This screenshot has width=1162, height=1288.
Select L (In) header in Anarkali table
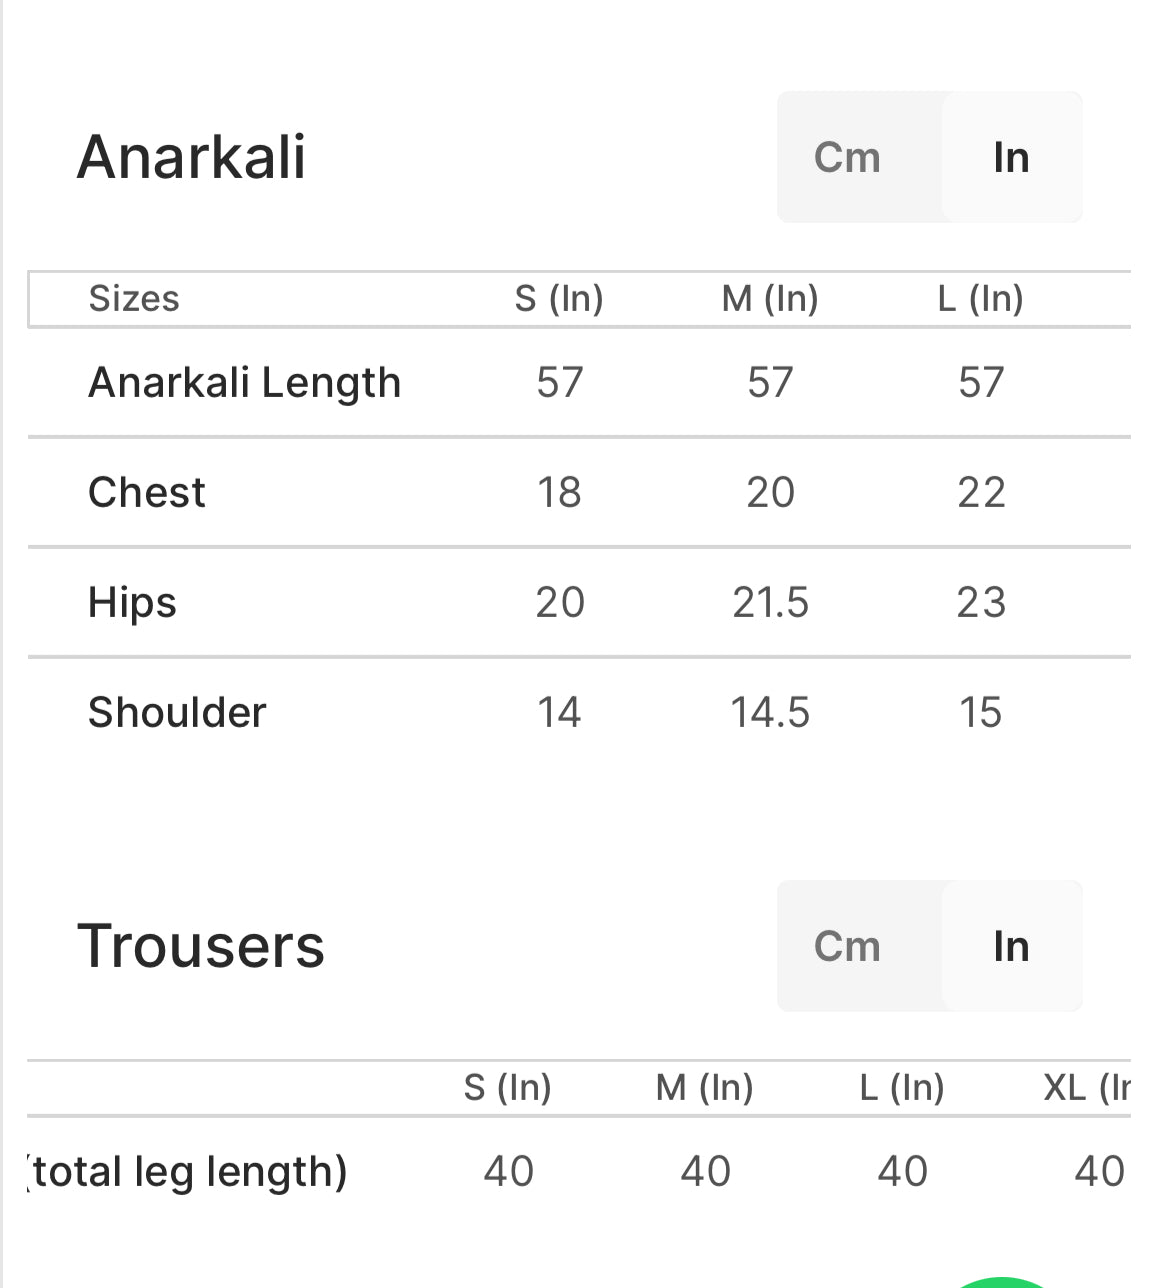[980, 298]
